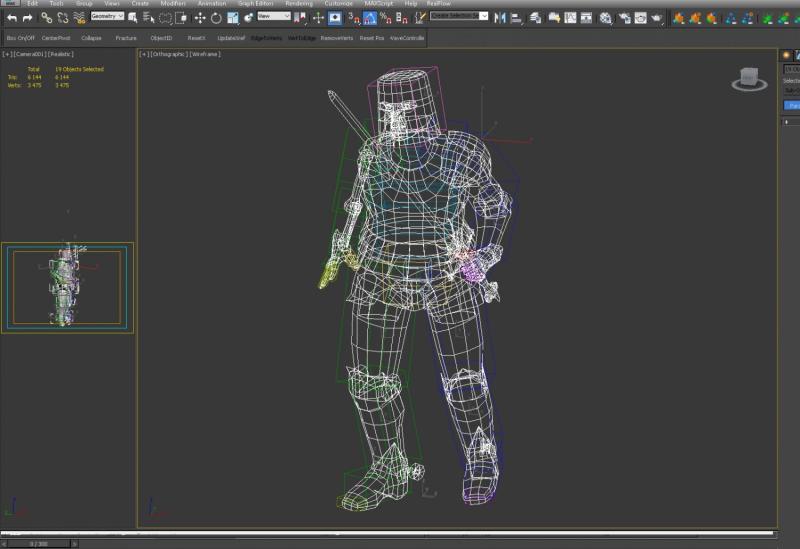Screen dimensions: 800x549
Task: Open the Render Setup teapot icon
Action: 641,18
